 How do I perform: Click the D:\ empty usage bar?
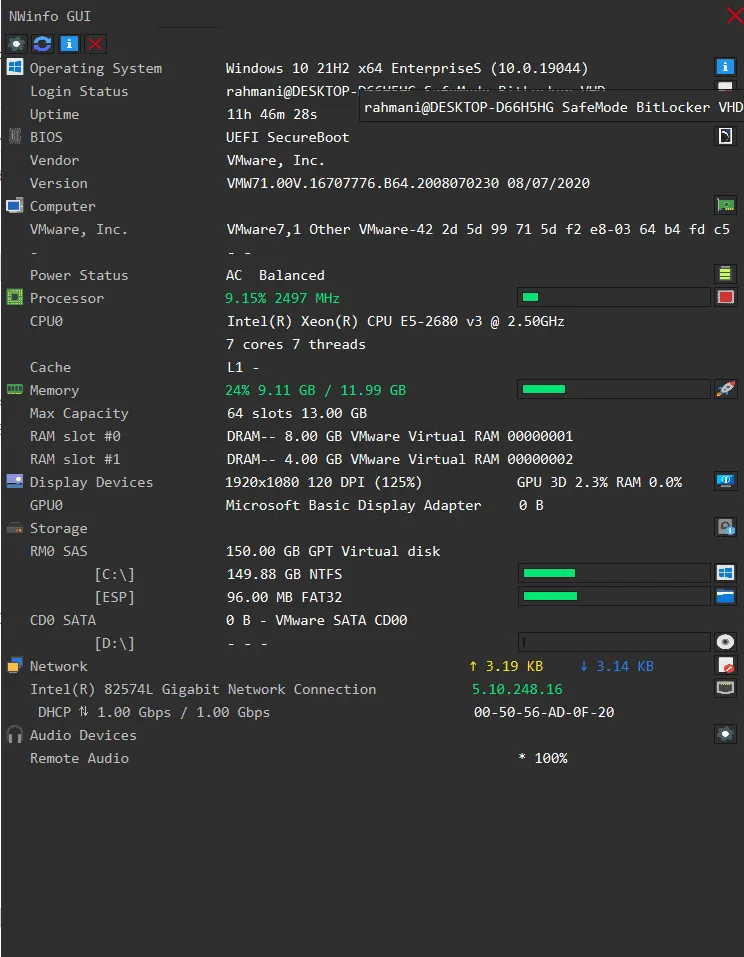pos(613,642)
